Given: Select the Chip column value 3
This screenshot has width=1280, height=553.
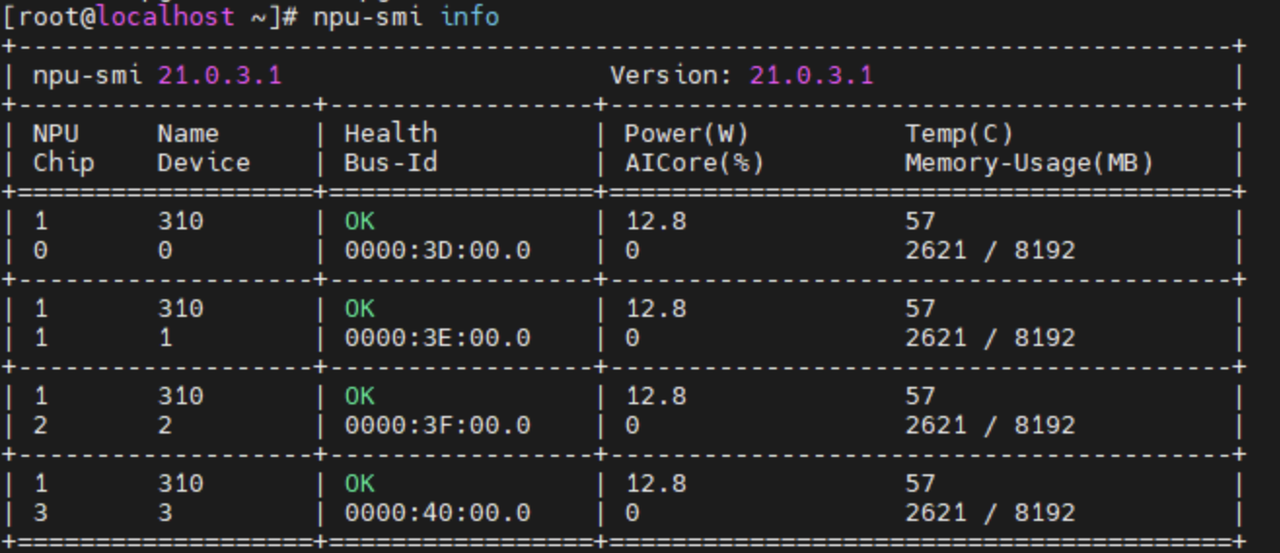Looking at the screenshot, I should click(40, 514).
